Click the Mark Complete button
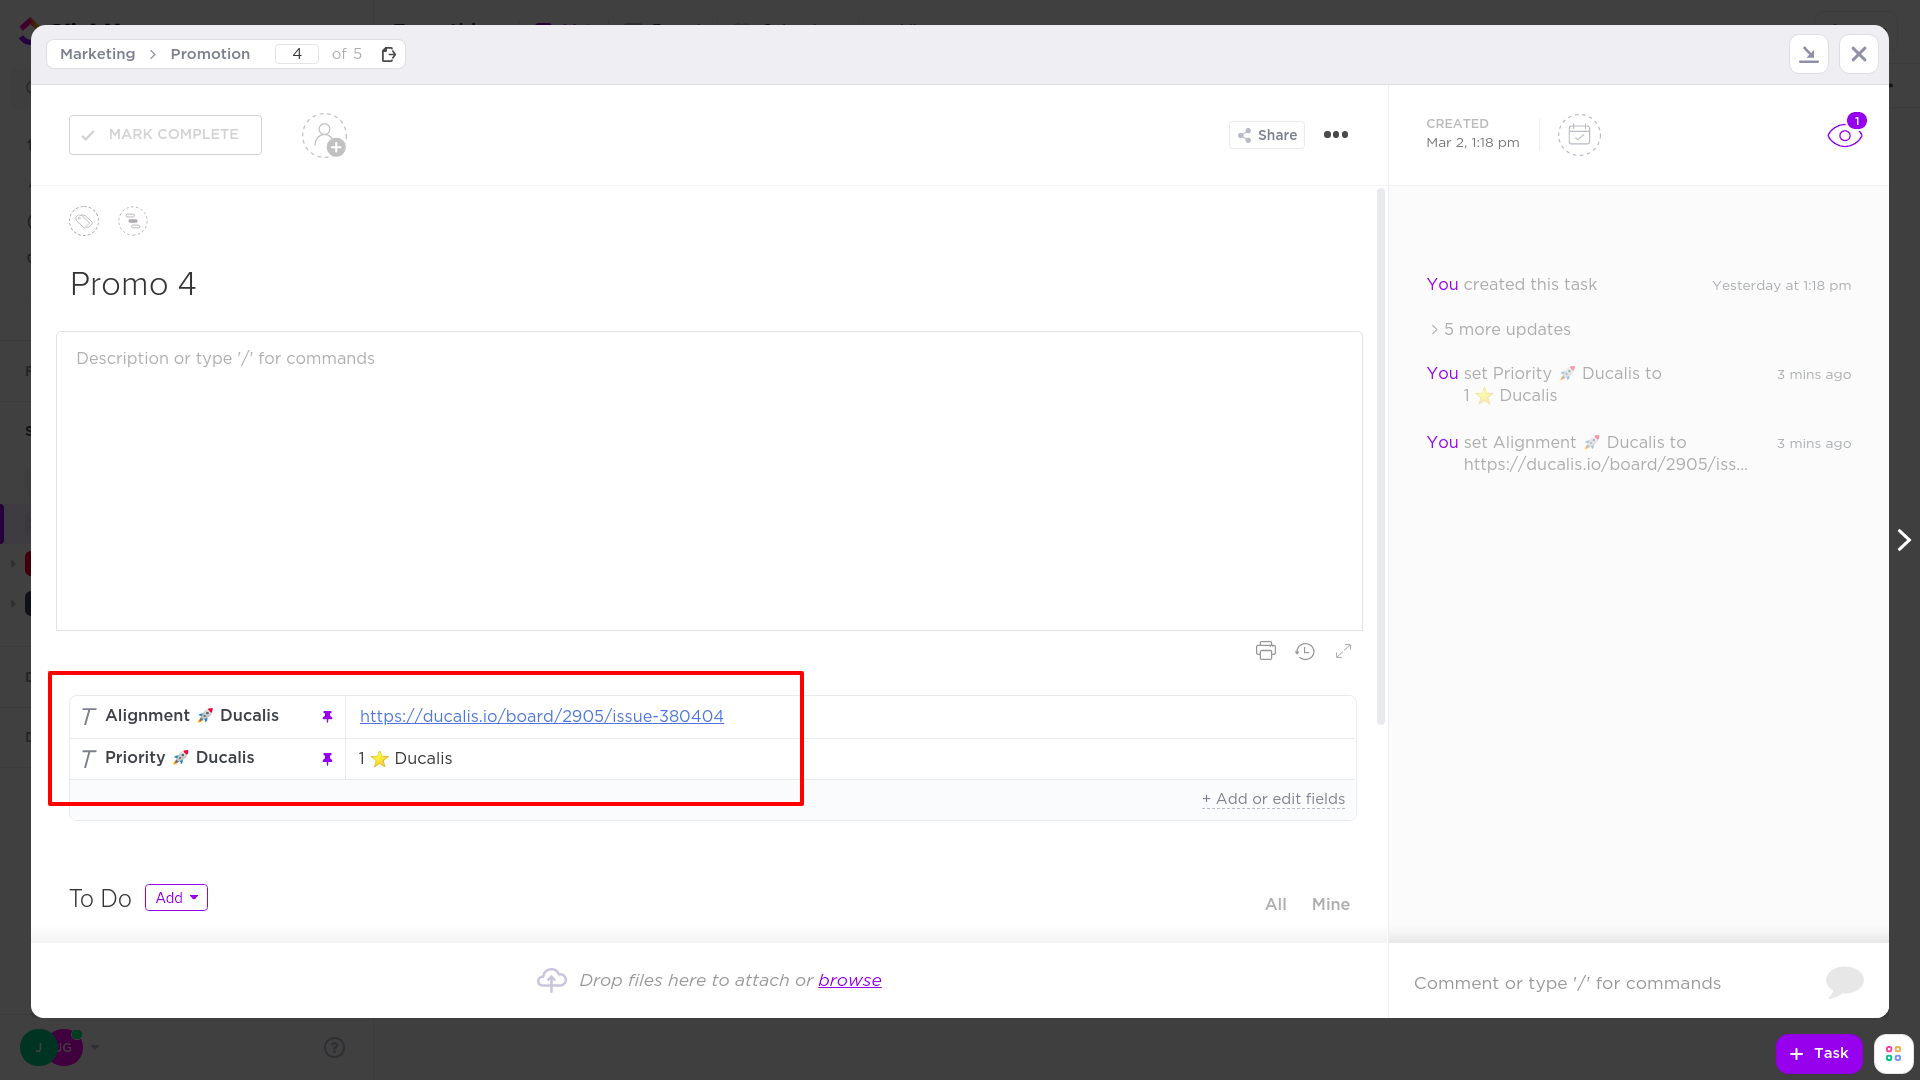Screen dimensions: 1920x1080 [x=165, y=135]
